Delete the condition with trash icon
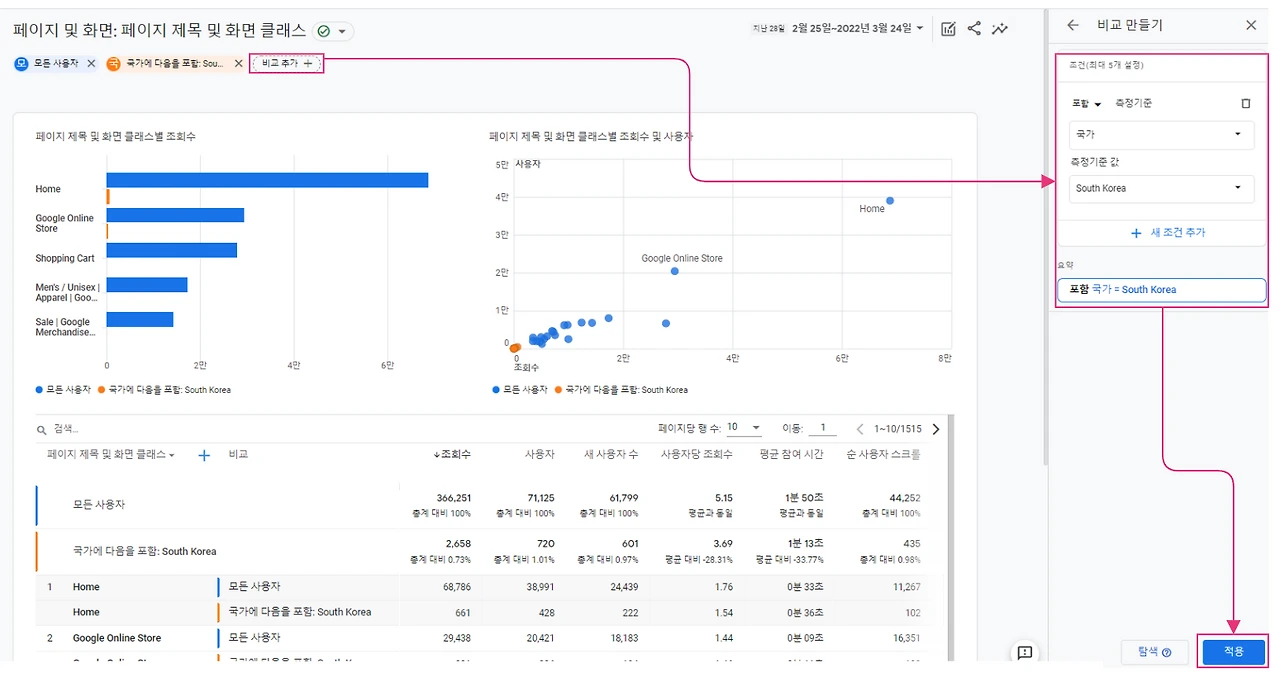This screenshot has height=677, width=1280. pyautogui.click(x=1245, y=103)
